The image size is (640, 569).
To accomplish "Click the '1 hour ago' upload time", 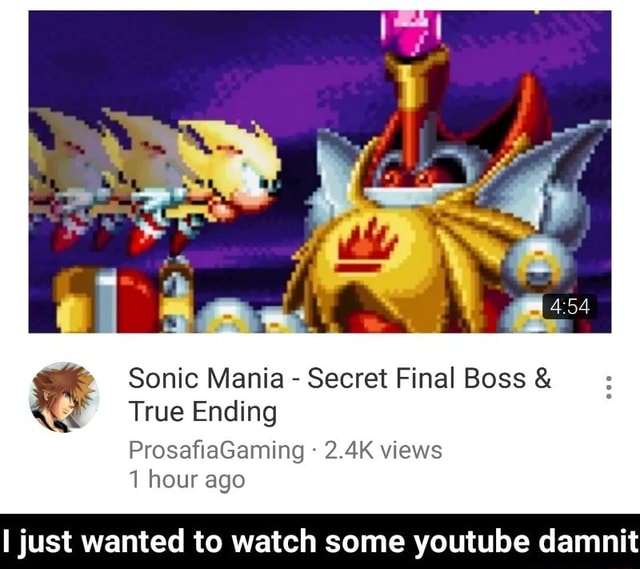I will click(x=187, y=480).
